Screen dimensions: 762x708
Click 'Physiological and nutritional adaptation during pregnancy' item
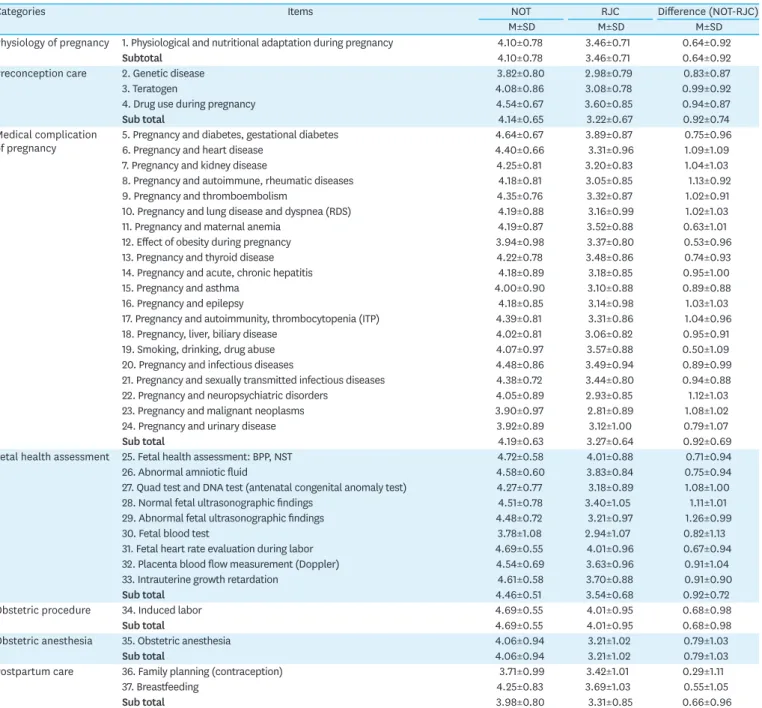[258, 43]
